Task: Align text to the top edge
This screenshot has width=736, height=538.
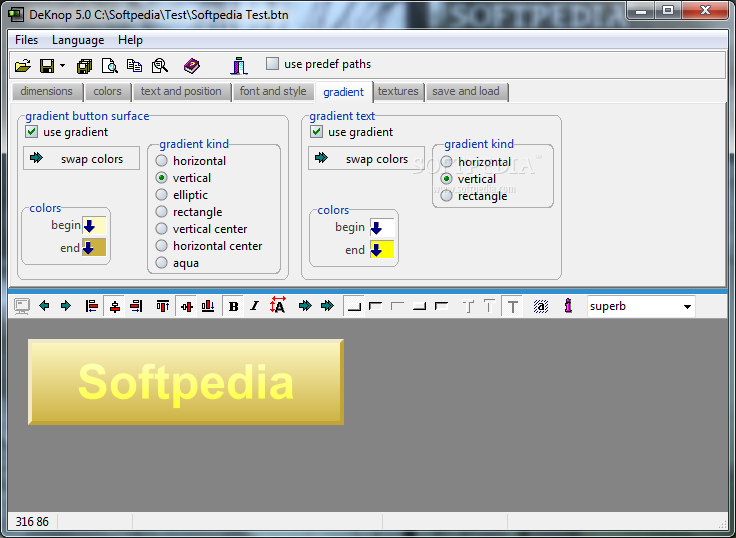Action: tap(163, 307)
